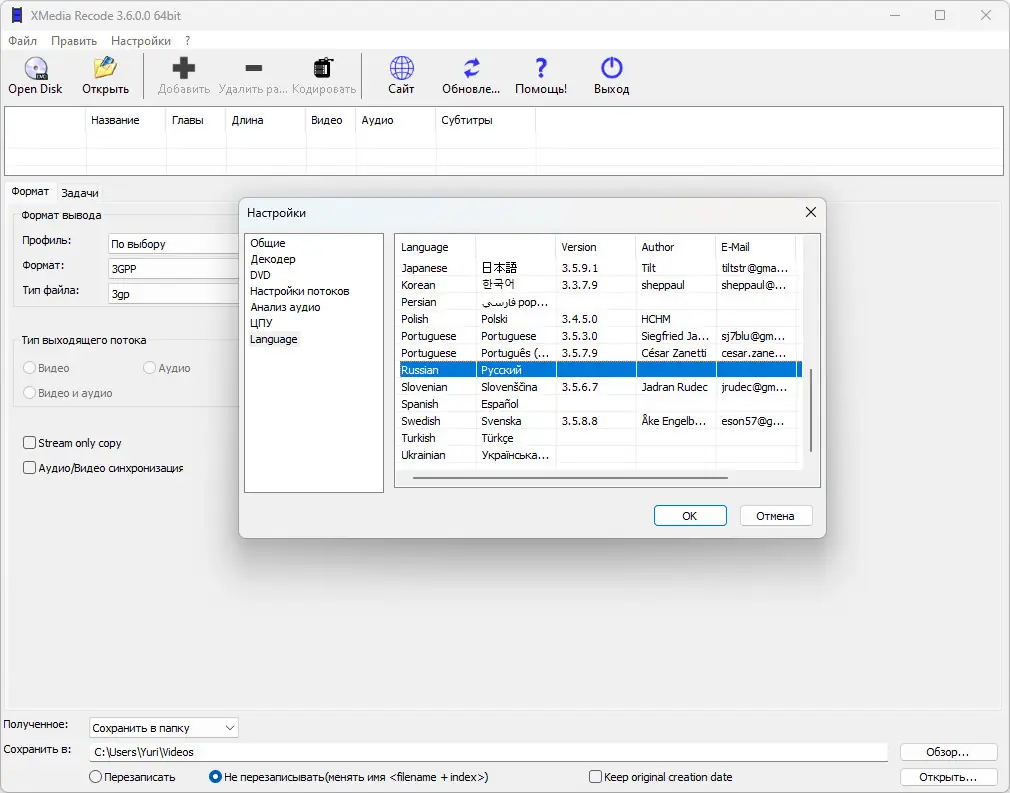Enable Аудио/Видео синхронизация checkbox

click(x=29, y=468)
